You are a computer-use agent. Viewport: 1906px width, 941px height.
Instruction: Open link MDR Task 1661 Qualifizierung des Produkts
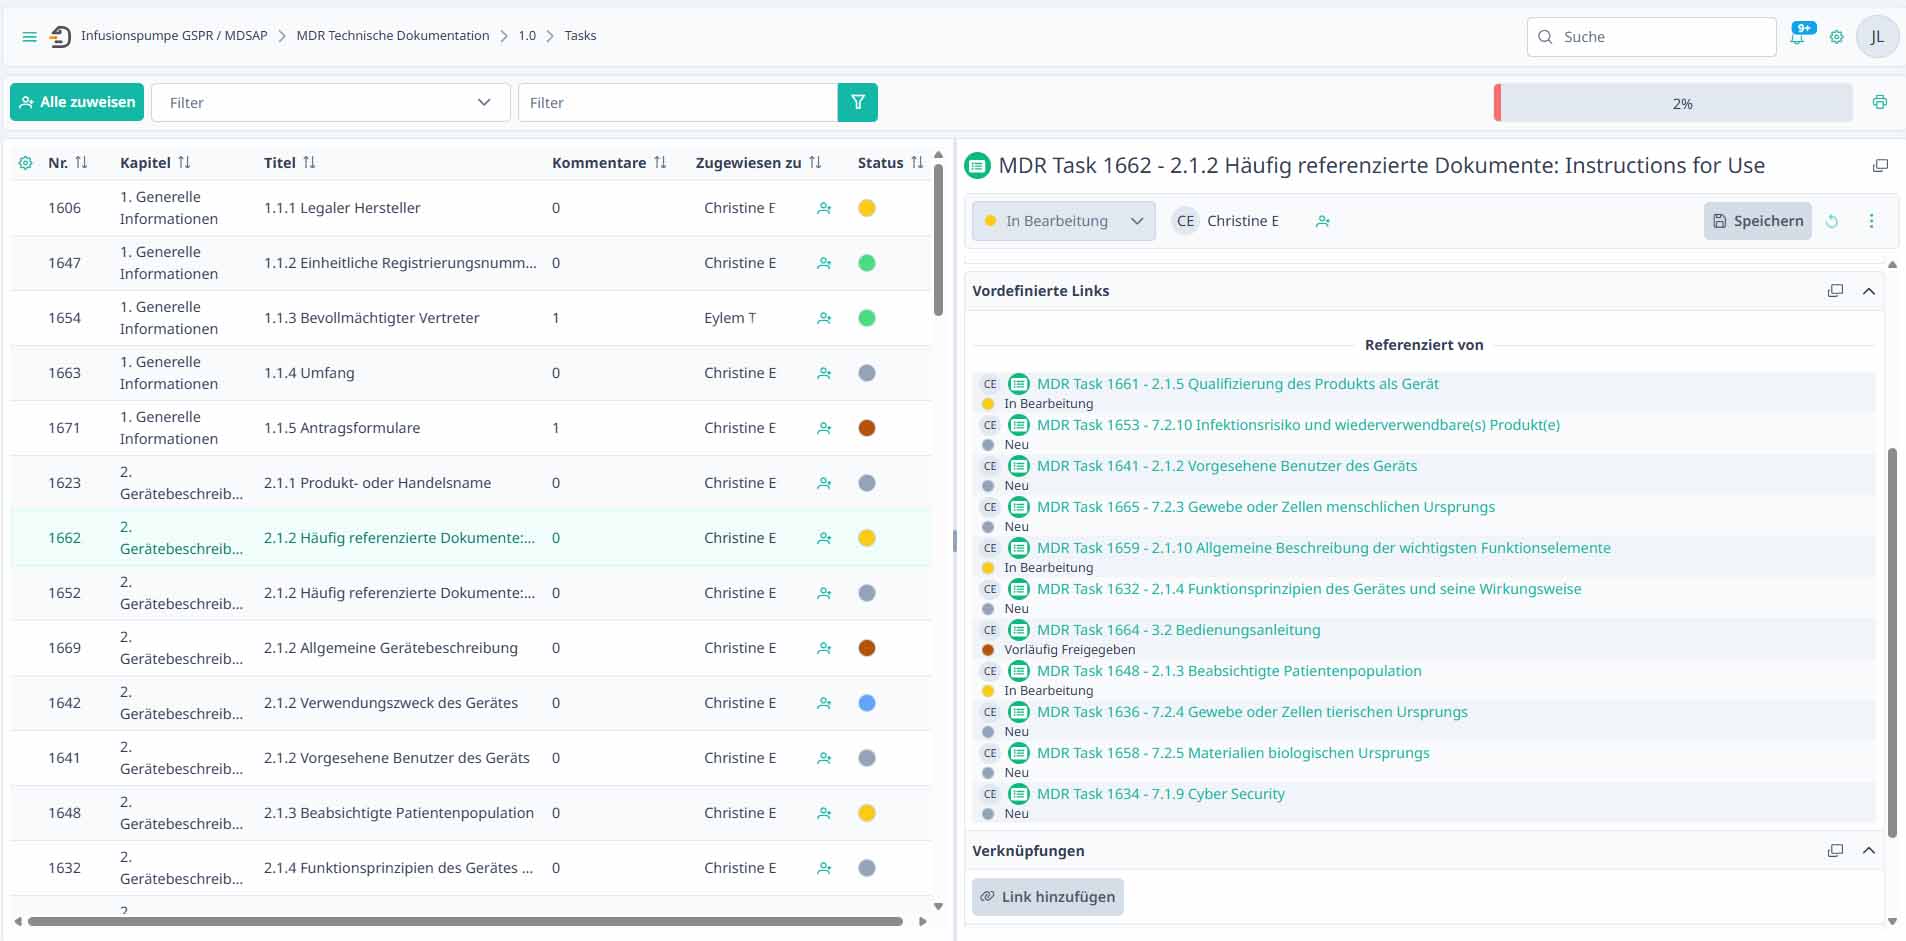pyautogui.click(x=1237, y=384)
